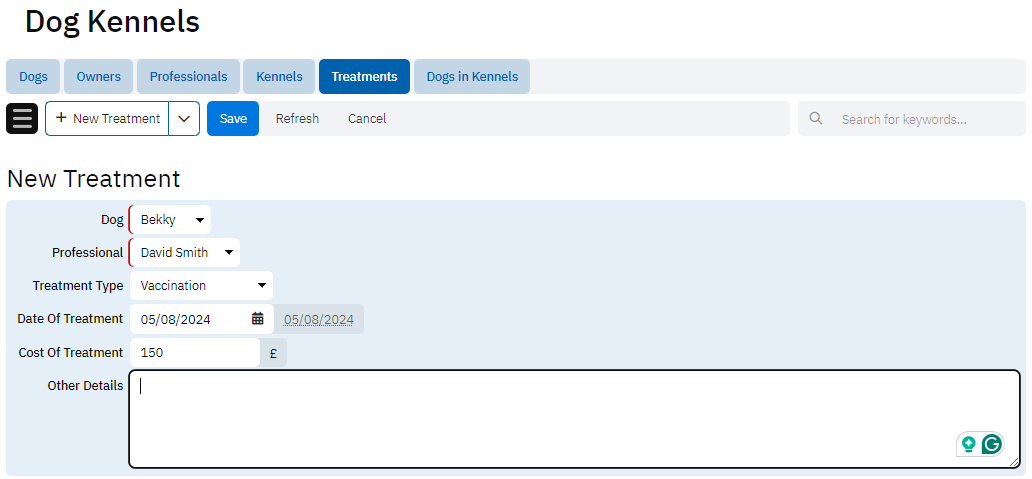Go to the Kennels tab
The image size is (1032, 479).
click(x=279, y=76)
